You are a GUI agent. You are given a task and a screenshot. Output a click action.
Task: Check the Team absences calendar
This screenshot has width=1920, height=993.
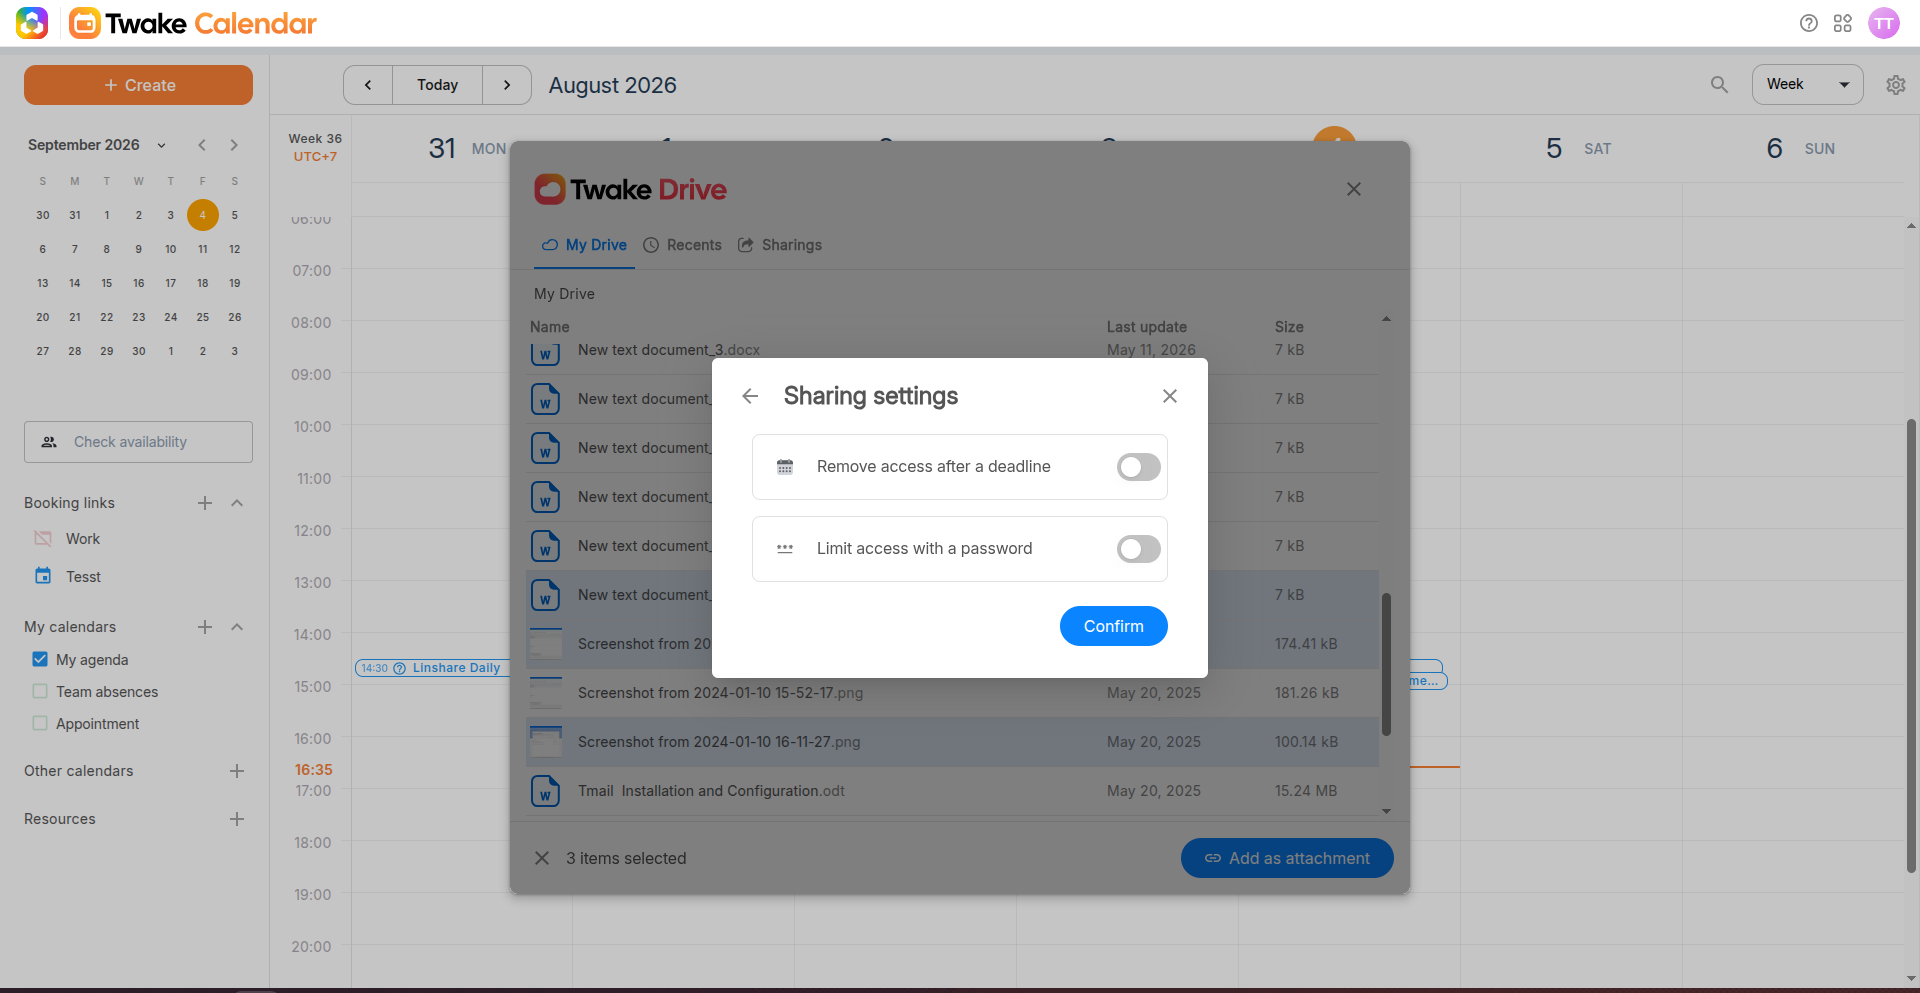(40, 691)
